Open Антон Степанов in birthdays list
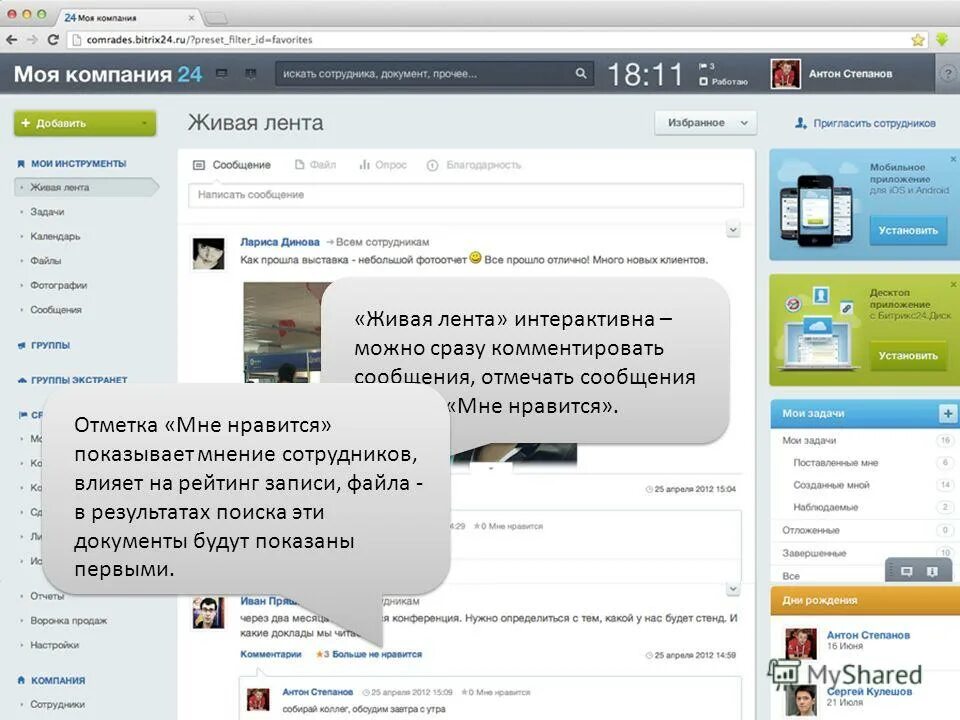The image size is (960, 720). pyautogui.click(x=868, y=636)
